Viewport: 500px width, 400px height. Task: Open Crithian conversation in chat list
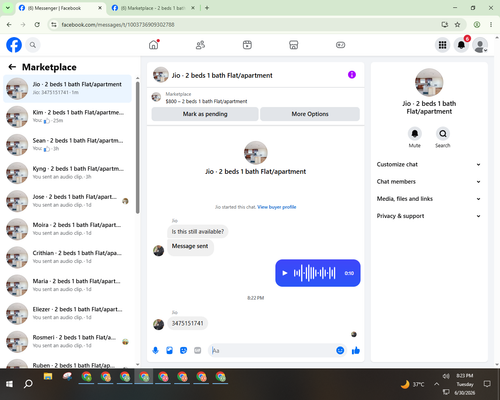coord(67,257)
